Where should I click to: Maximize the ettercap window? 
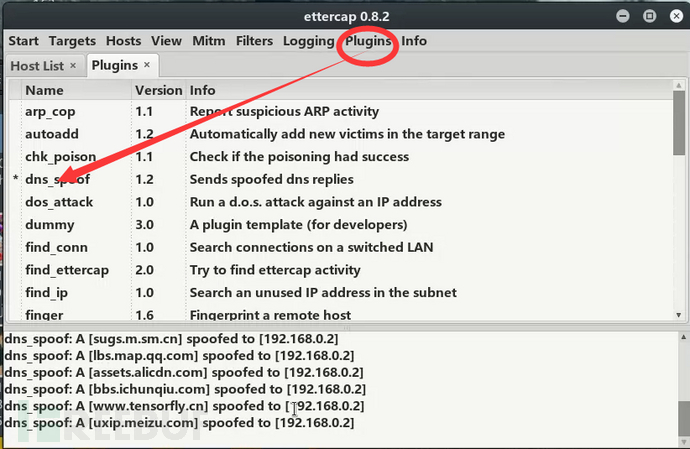650,16
